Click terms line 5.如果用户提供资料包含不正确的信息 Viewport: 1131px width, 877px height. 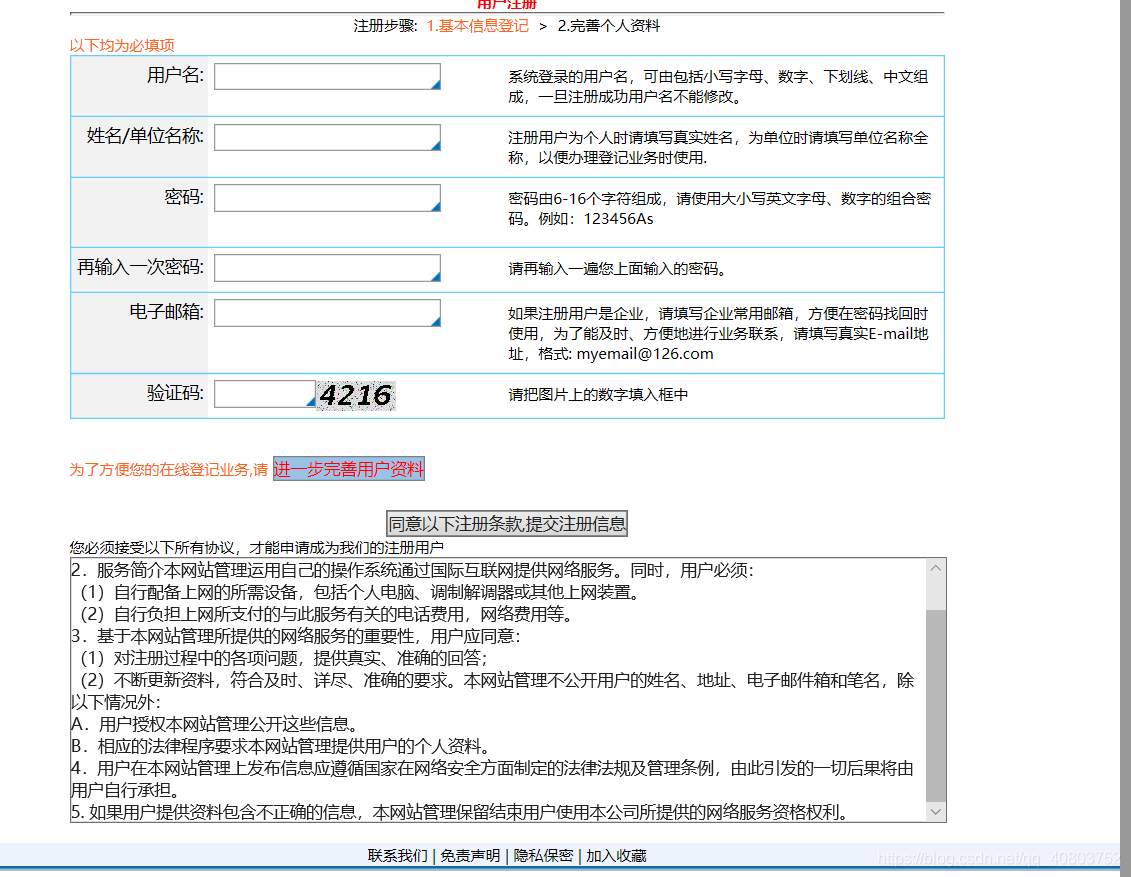(x=459, y=812)
